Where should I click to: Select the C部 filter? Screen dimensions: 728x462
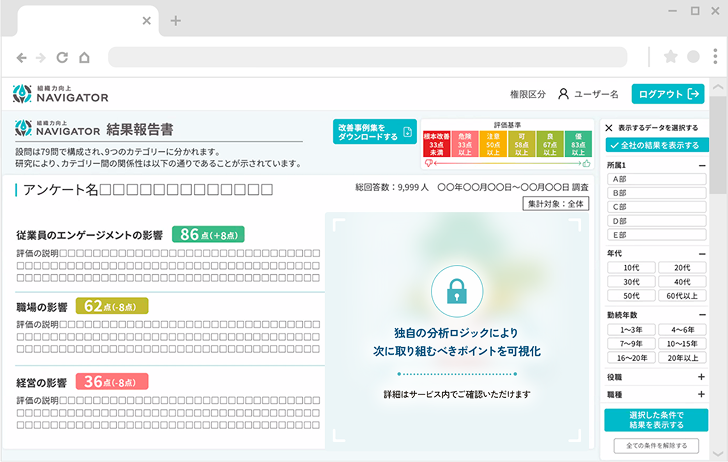pos(656,207)
